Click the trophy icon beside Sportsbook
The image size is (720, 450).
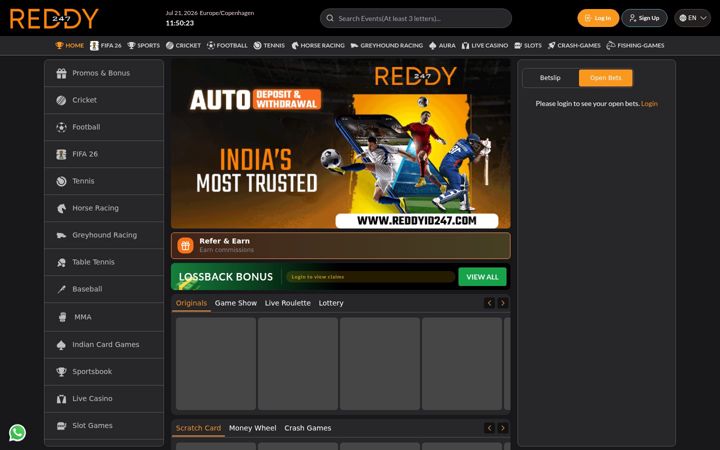click(61, 371)
